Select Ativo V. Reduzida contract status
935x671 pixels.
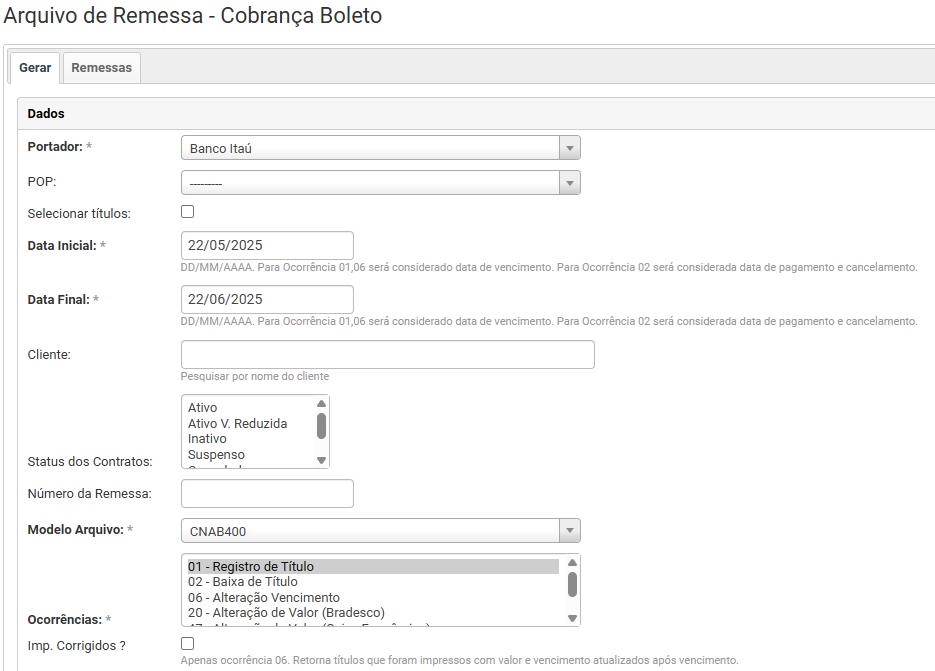[237, 424]
